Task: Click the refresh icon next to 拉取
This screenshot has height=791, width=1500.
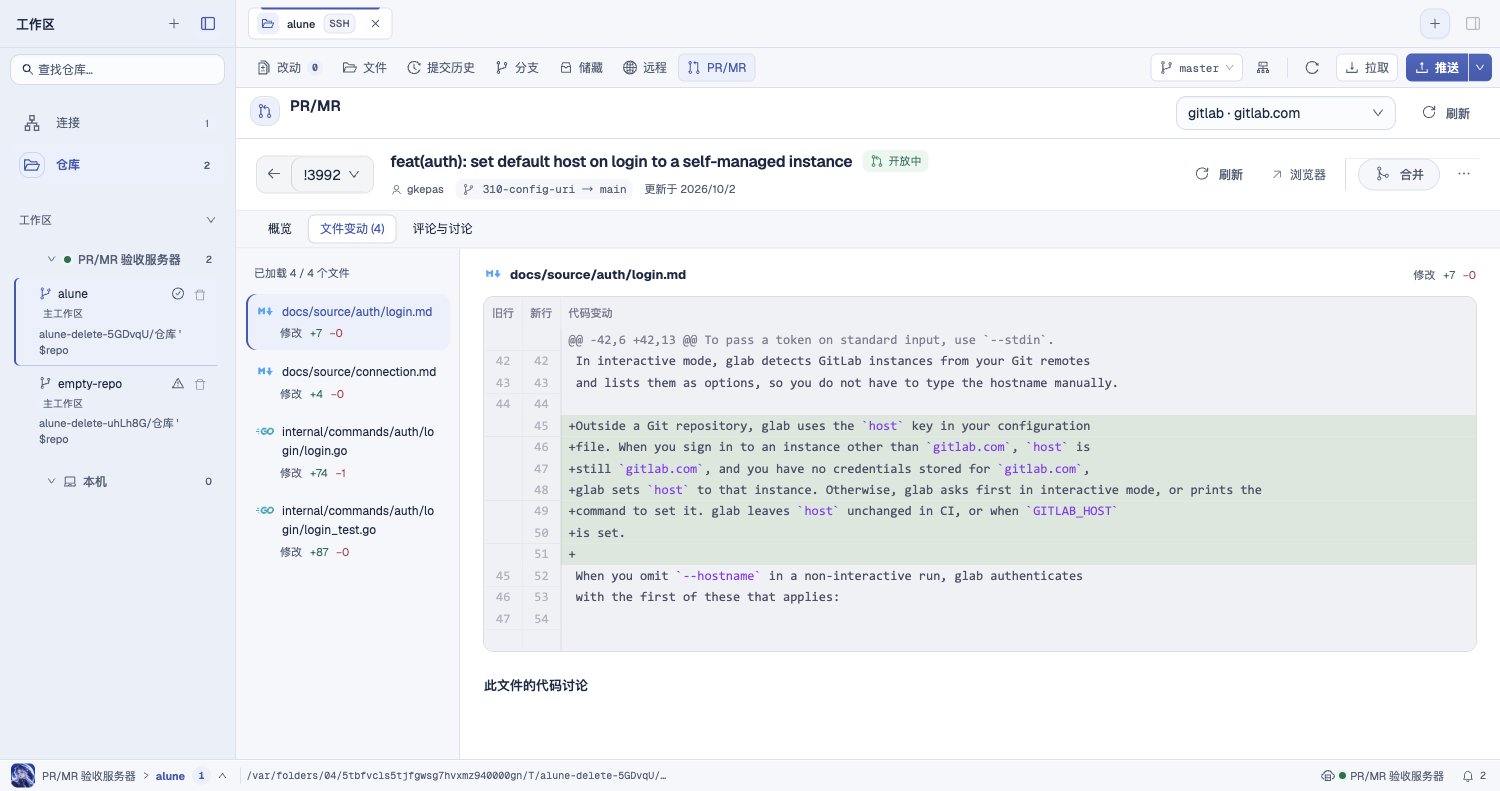Action: click(x=1312, y=67)
